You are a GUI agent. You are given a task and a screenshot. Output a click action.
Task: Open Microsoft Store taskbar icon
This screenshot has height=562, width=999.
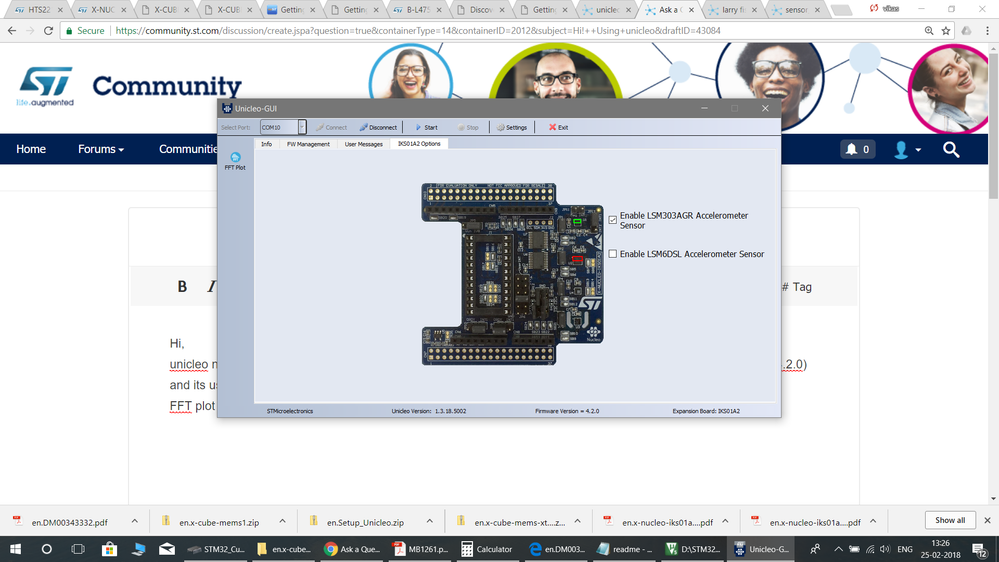click(109, 549)
